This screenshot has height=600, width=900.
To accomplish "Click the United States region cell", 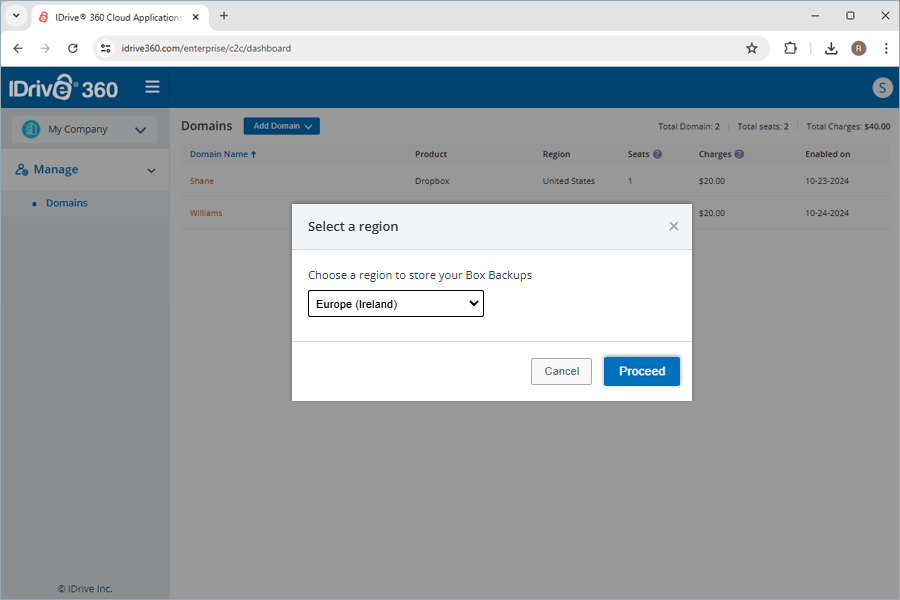I will coord(569,181).
